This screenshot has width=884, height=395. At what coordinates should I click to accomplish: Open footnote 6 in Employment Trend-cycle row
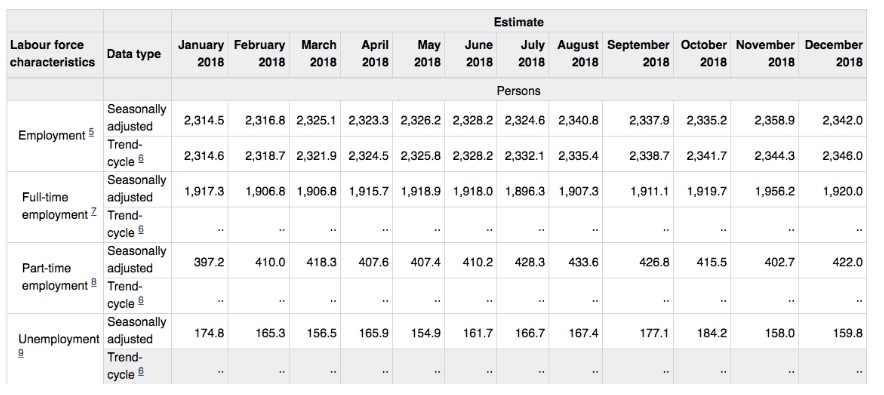[140, 159]
